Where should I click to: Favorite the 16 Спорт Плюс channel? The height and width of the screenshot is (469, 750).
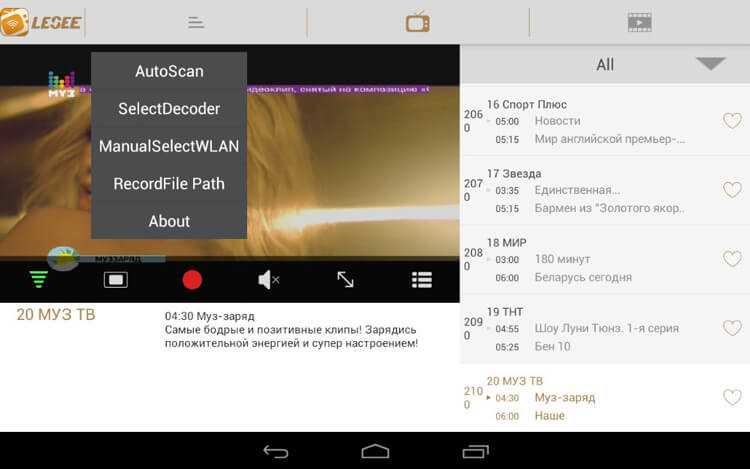pyautogui.click(x=731, y=121)
